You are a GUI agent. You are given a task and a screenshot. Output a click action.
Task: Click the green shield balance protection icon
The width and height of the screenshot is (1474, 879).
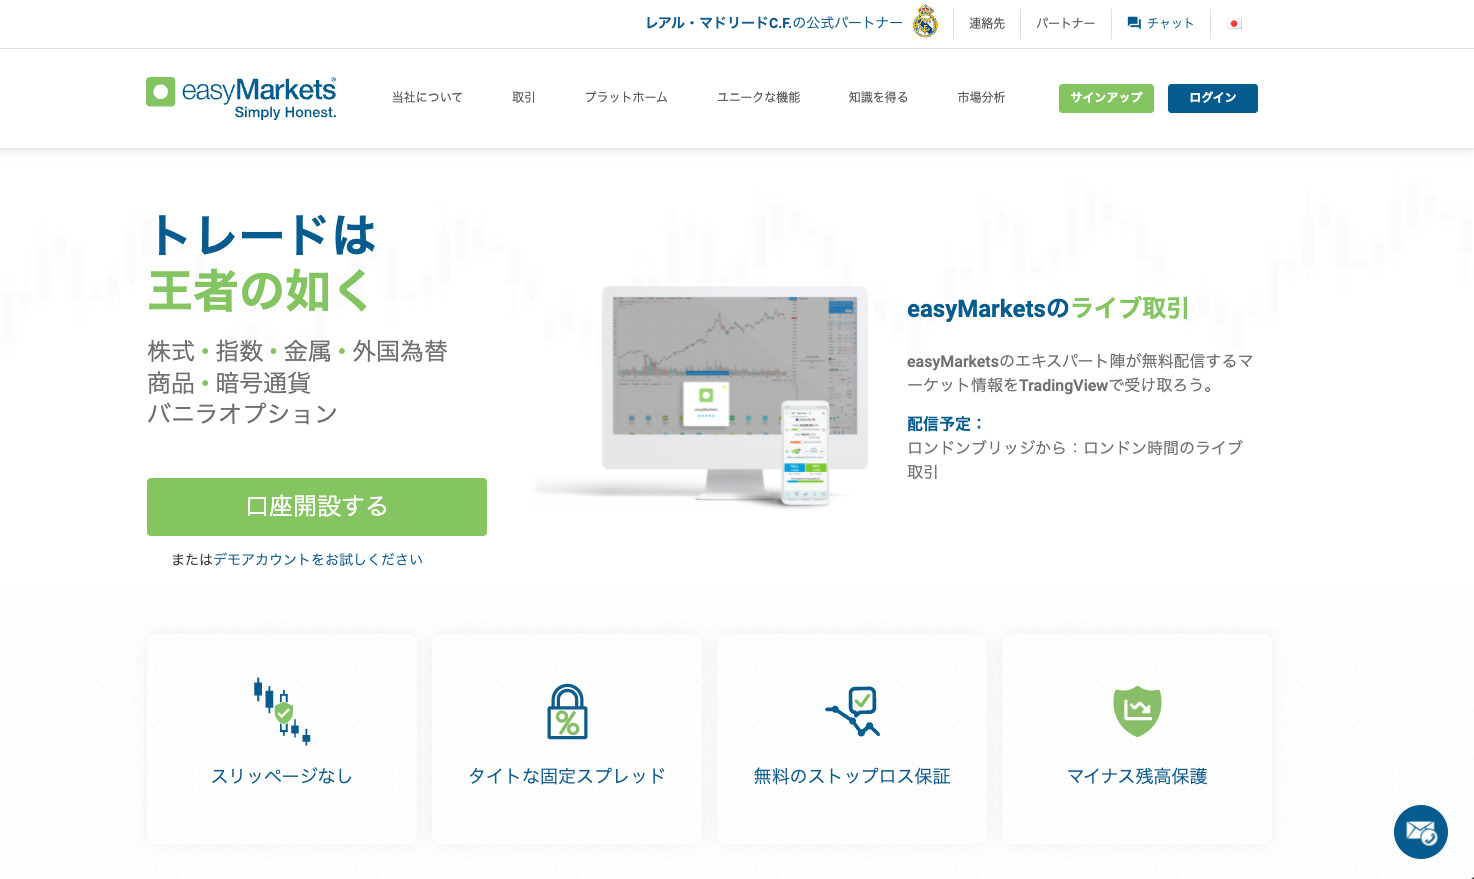click(1137, 711)
